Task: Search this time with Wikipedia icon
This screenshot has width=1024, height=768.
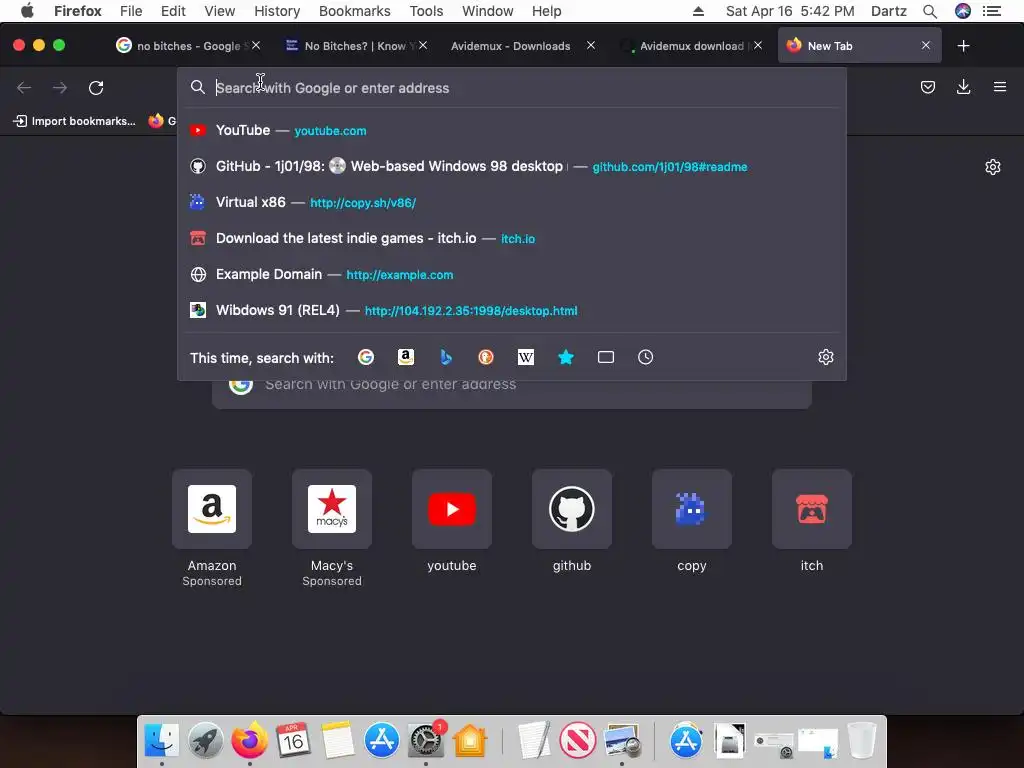Action: [x=526, y=357]
